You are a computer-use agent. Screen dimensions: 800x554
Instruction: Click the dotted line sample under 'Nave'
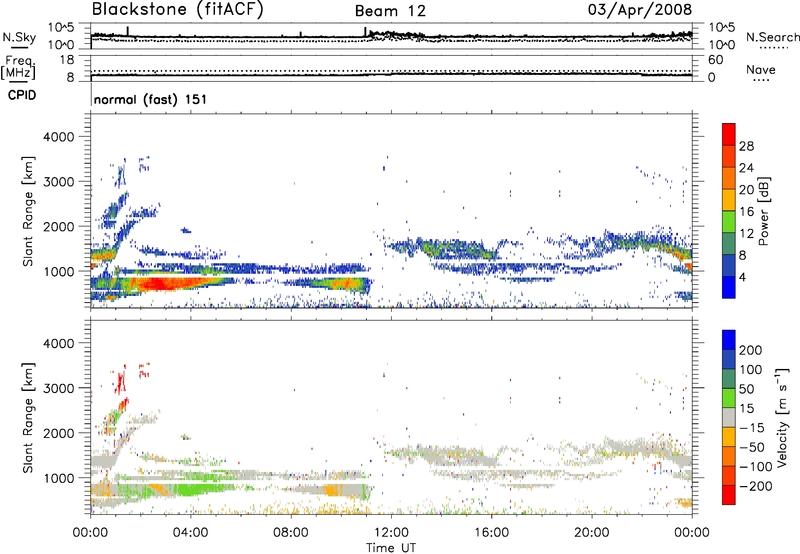[761, 80]
